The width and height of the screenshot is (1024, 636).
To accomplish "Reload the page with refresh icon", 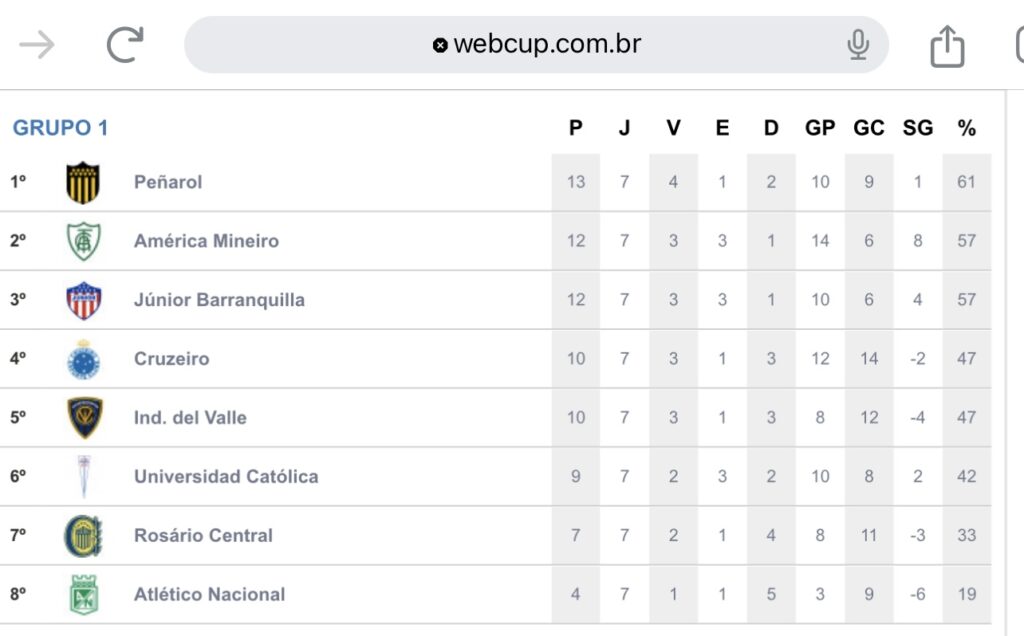I will [x=125, y=44].
